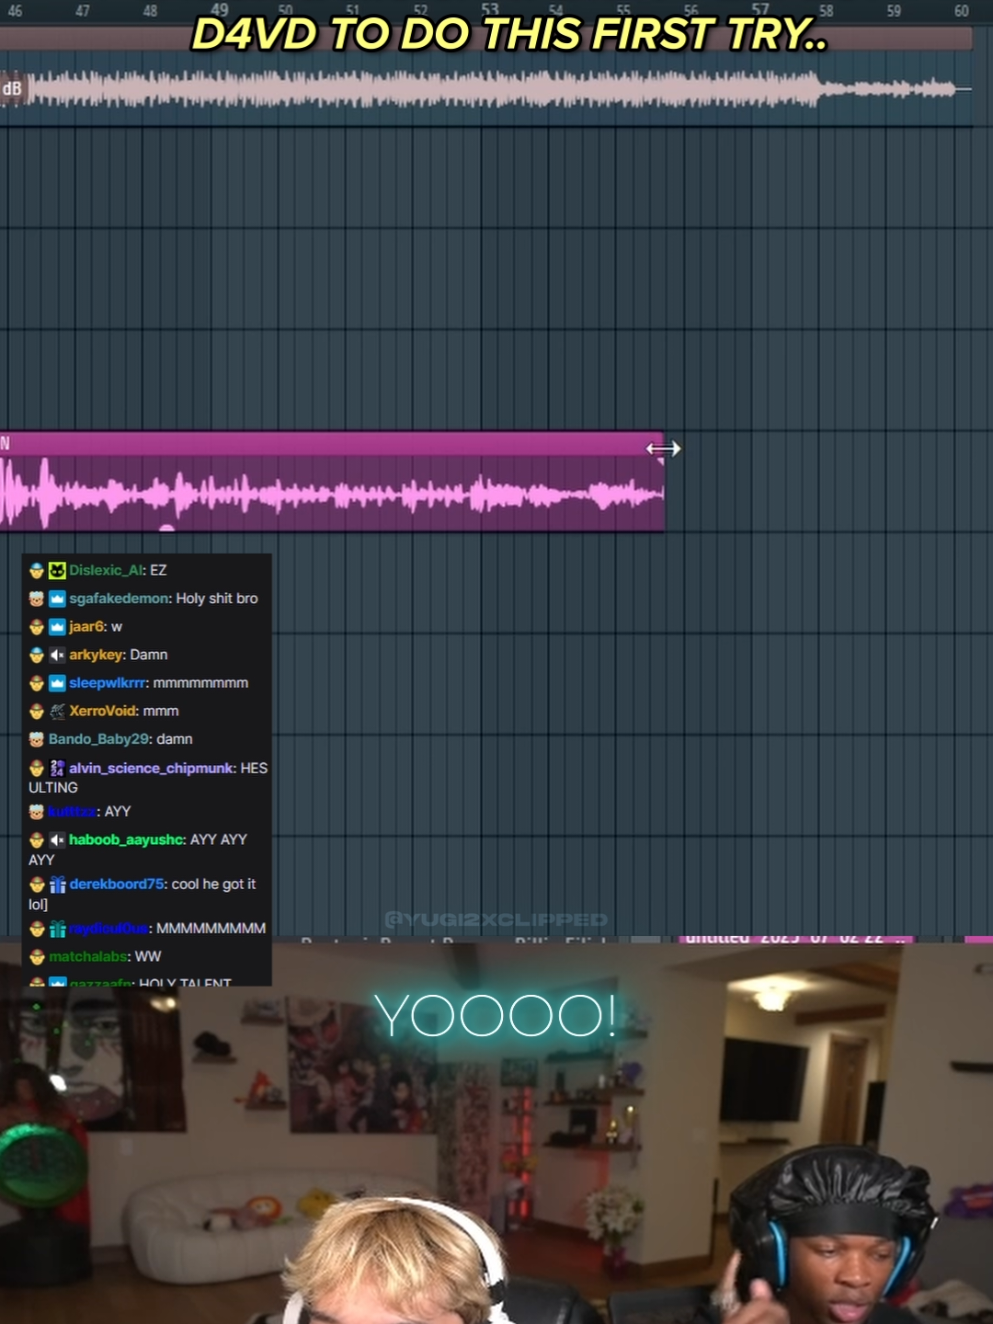Click bar 53 on the timeline ruler
Screen dimensions: 993x1324
pos(492,9)
